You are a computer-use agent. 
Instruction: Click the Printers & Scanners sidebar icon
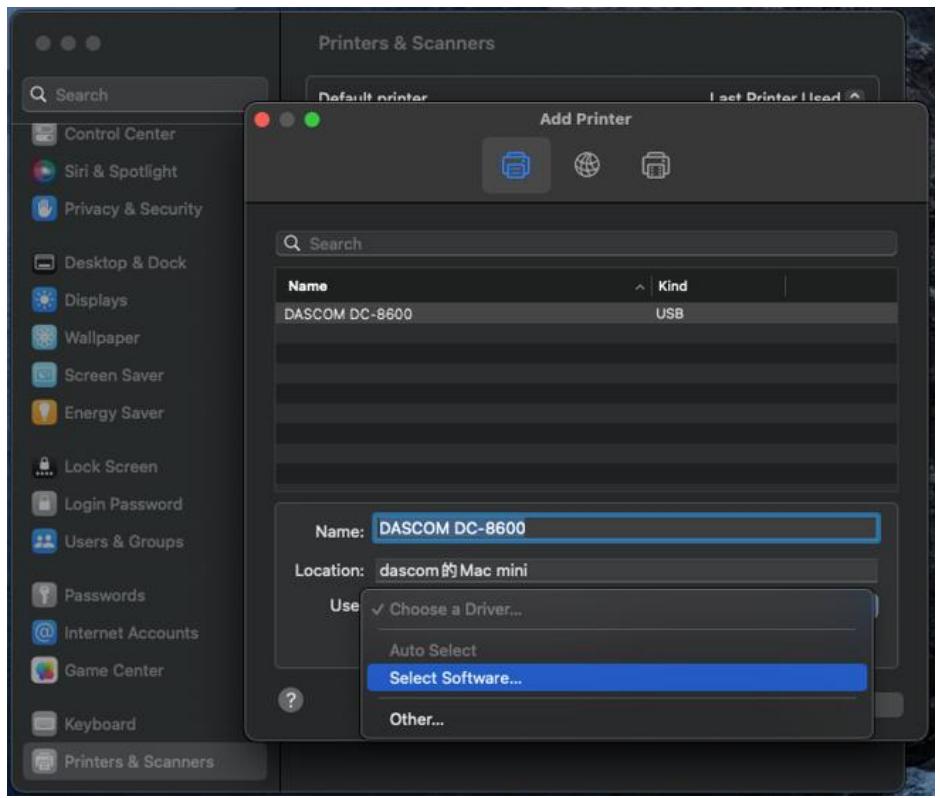point(44,761)
